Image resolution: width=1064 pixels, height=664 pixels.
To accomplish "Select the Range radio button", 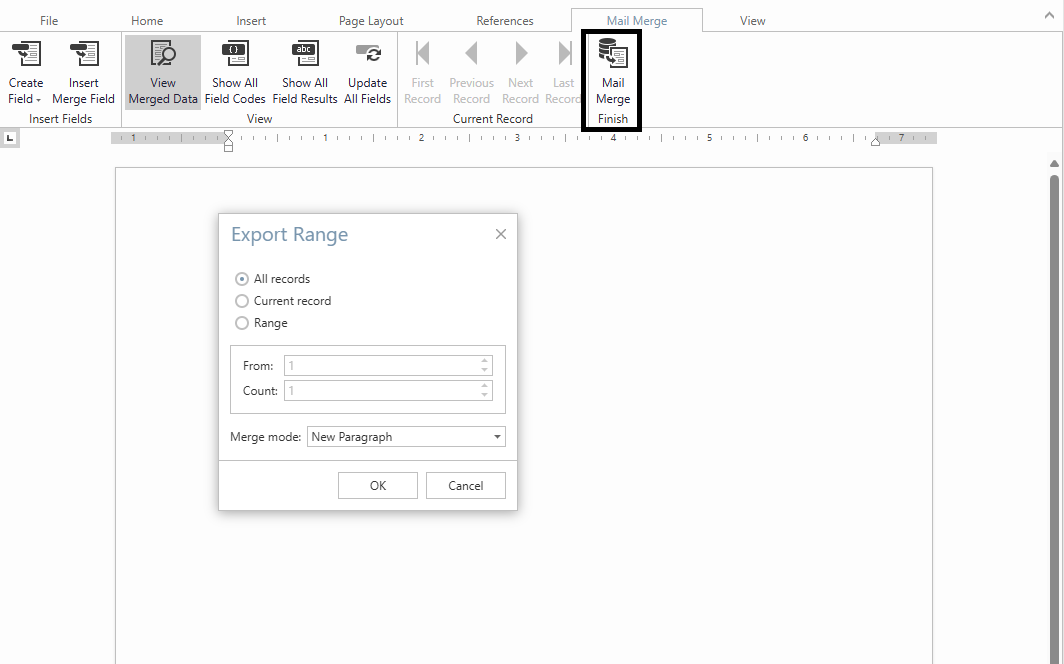I will (x=242, y=323).
